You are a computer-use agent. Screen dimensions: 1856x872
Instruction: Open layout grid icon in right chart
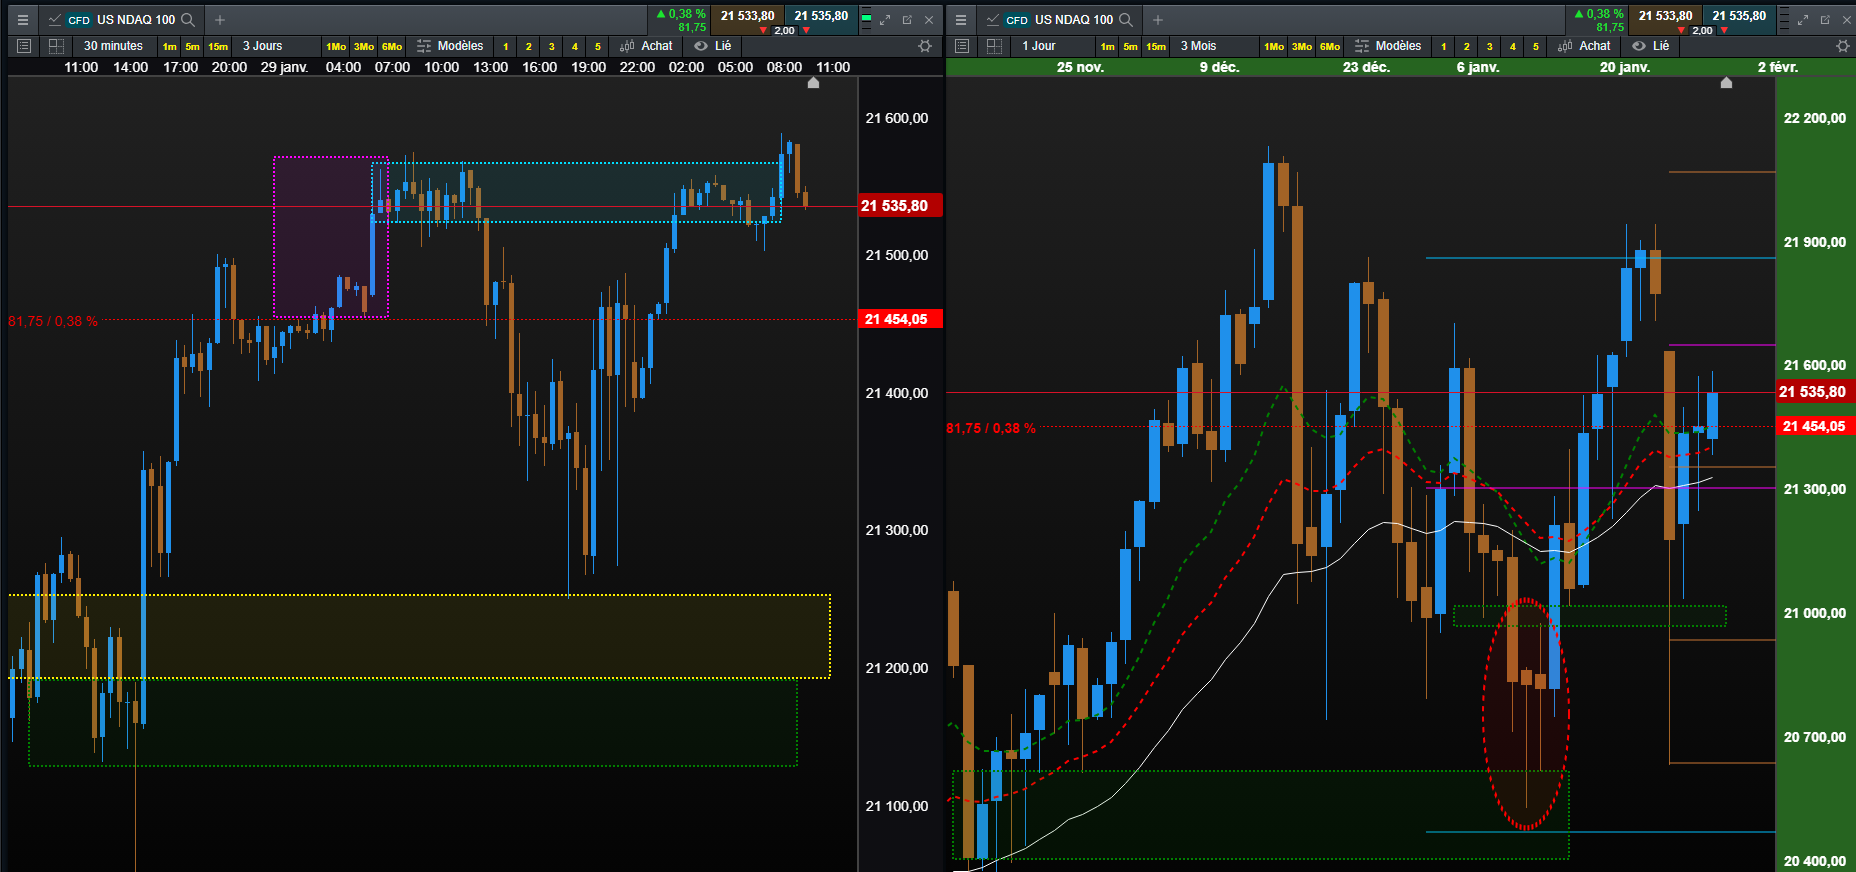(994, 46)
